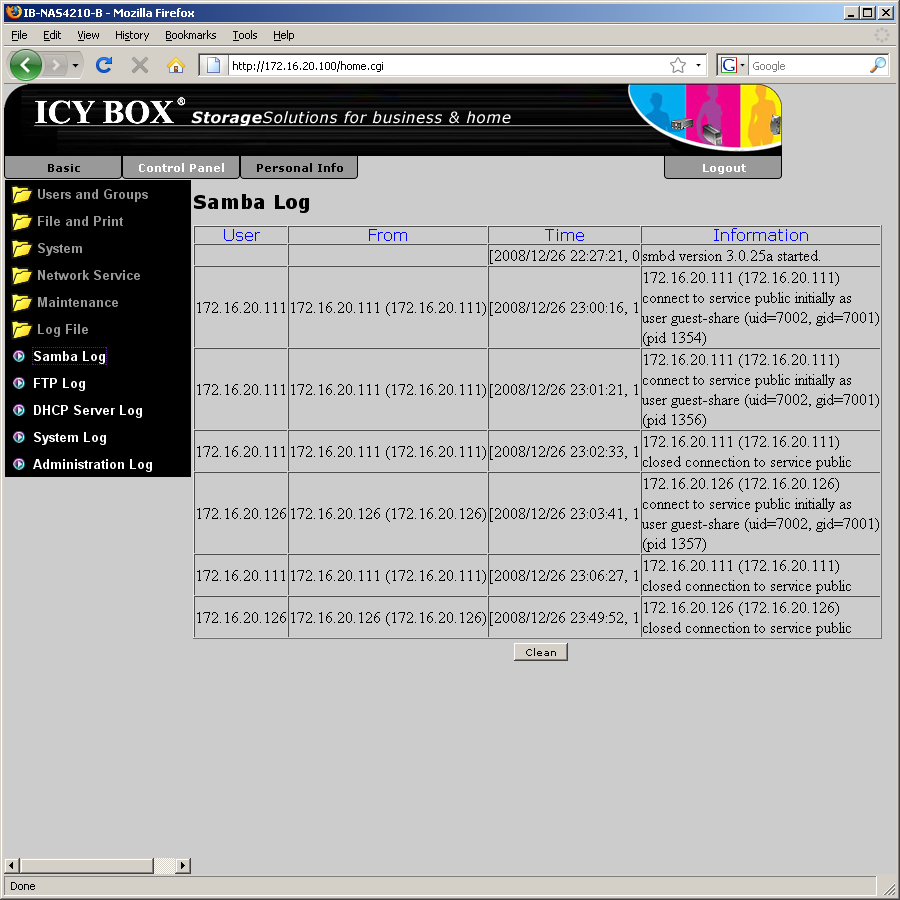Screen dimensions: 900x900
Task: Click the sidebar horizontal scrollbar thumb
Action: 87,865
